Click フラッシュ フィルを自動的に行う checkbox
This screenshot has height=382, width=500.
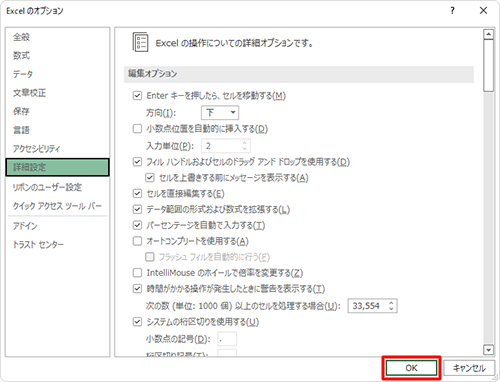tap(150, 257)
